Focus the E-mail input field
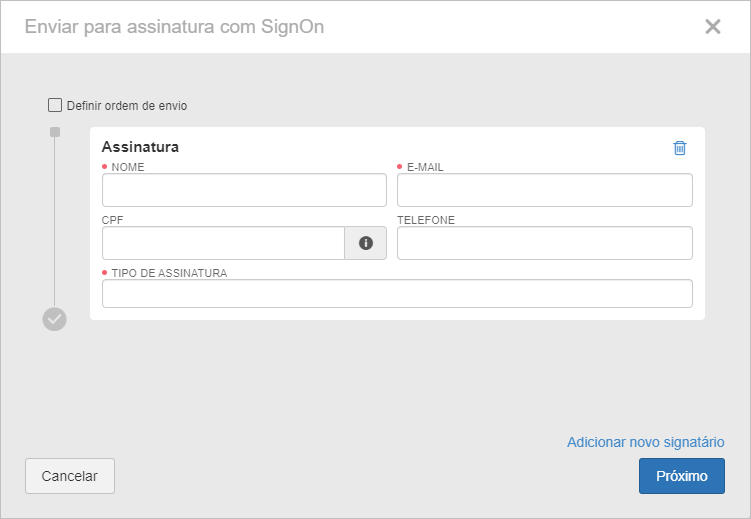 (545, 190)
